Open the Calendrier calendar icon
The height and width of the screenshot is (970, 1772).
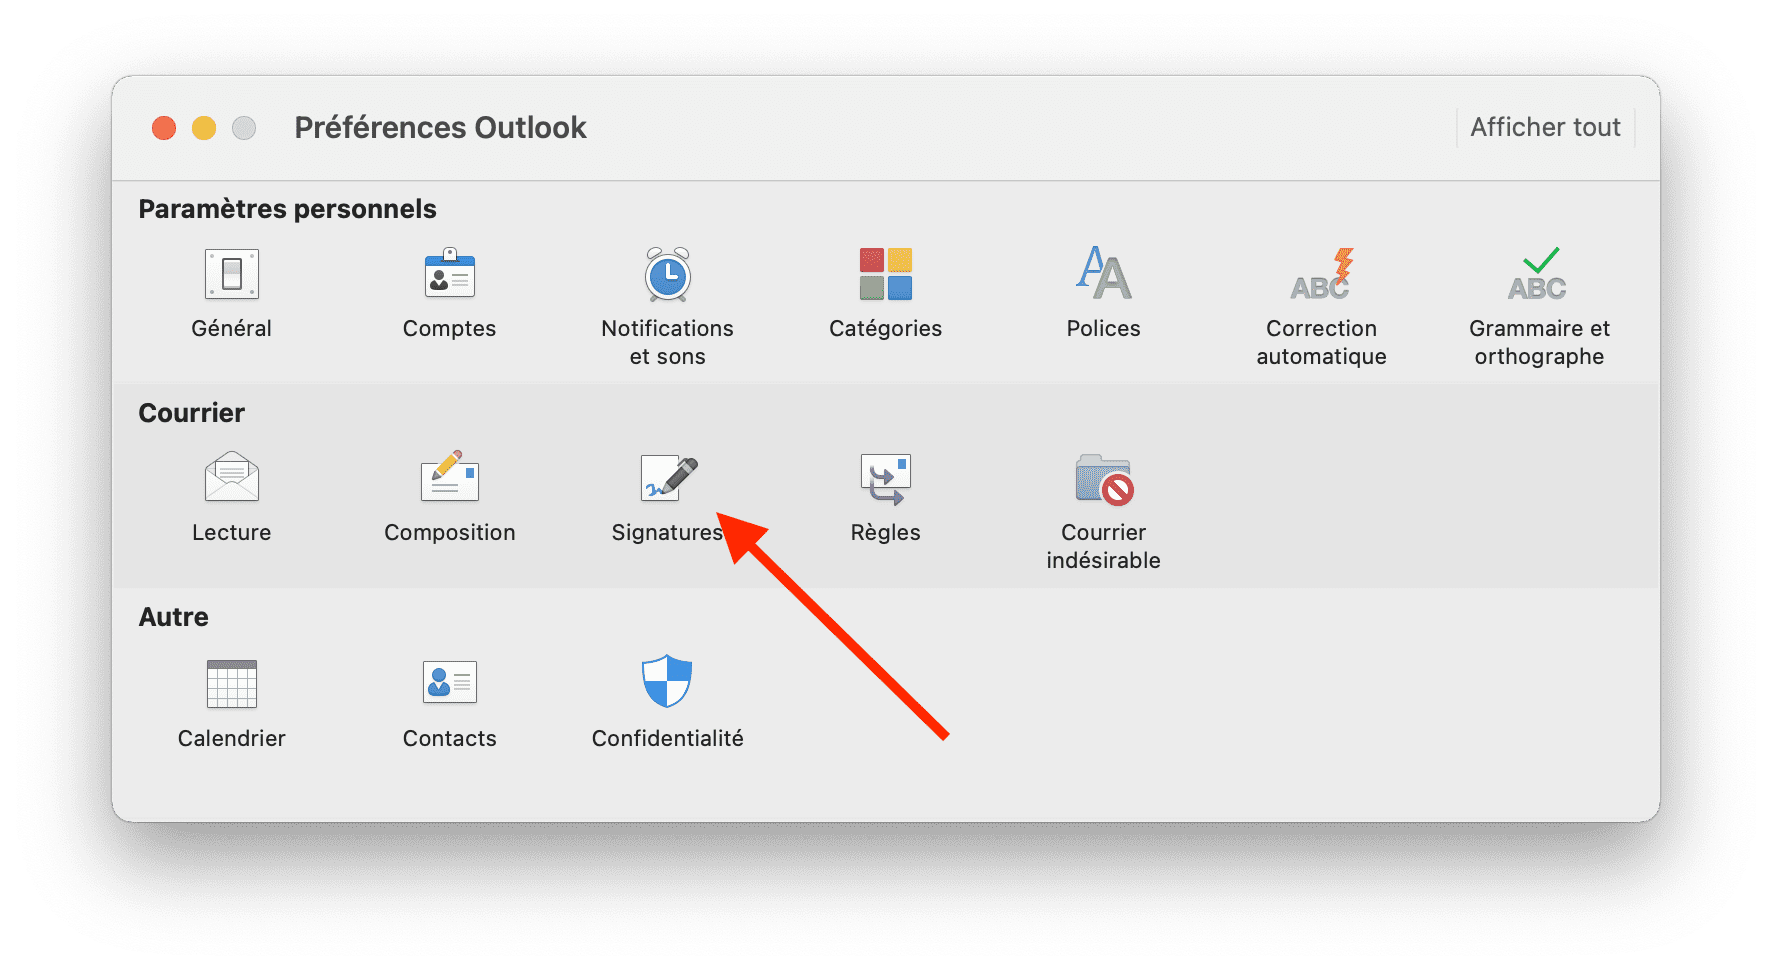232,684
